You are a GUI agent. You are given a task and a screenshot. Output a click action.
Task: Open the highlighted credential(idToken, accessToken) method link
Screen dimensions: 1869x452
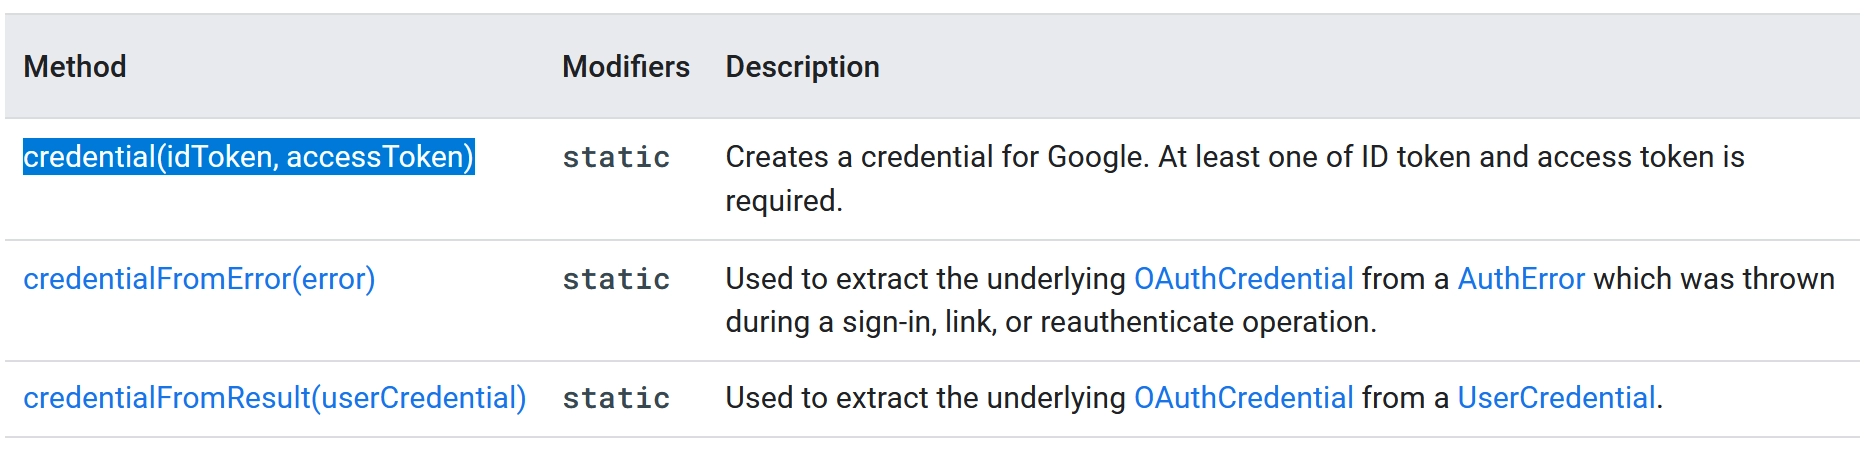(x=248, y=157)
